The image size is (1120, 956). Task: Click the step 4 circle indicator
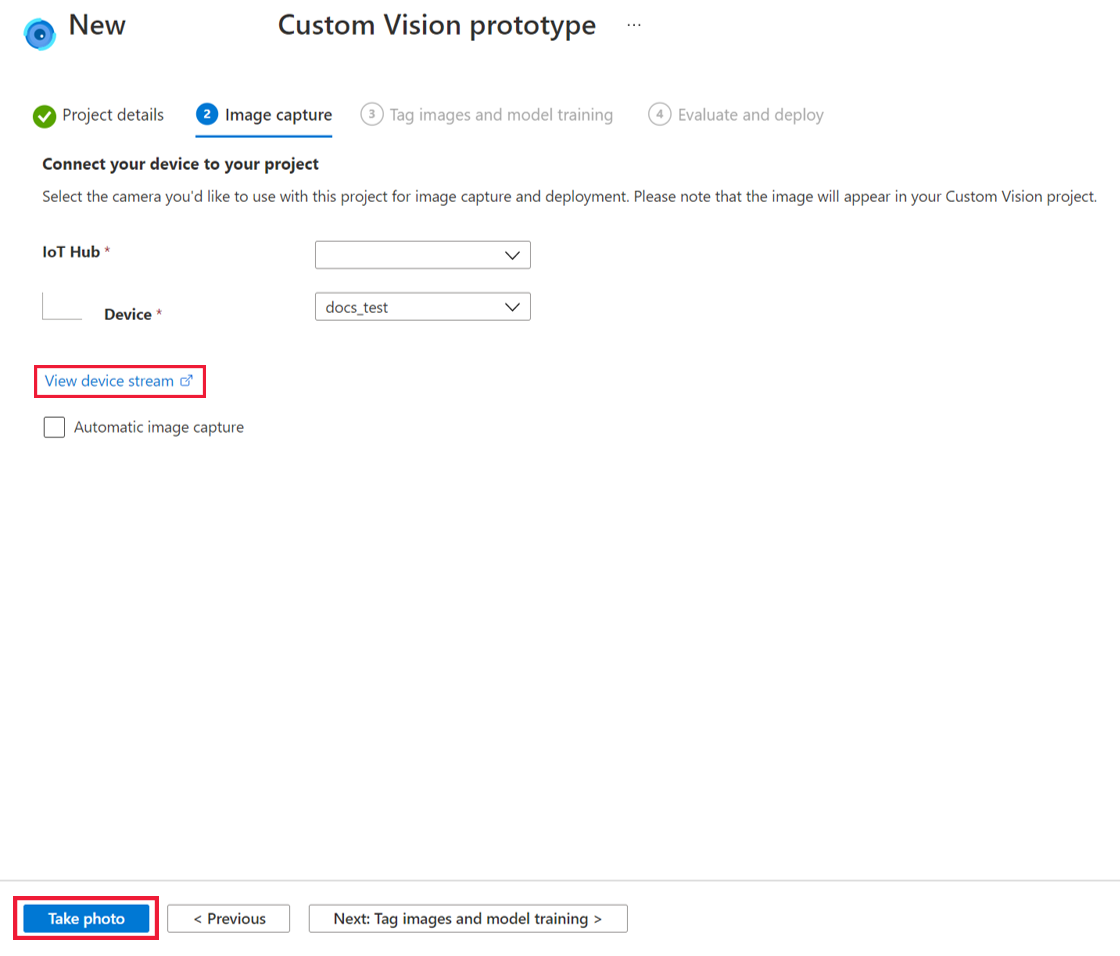click(660, 115)
